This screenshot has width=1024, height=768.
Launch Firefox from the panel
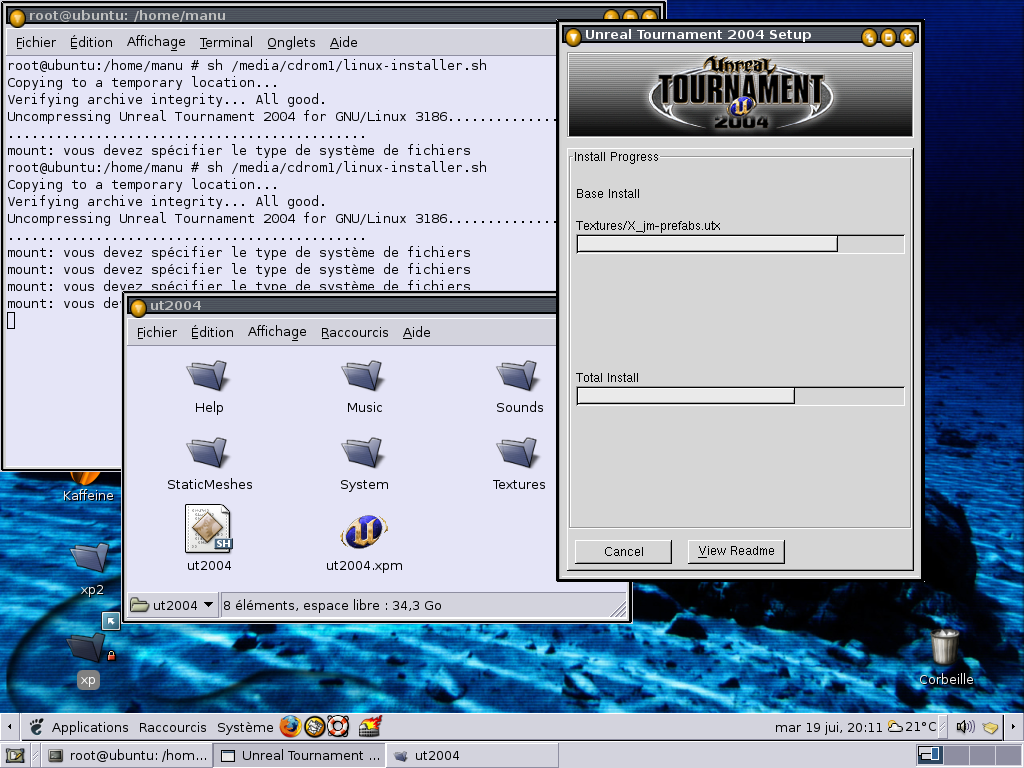coord(291,726)
